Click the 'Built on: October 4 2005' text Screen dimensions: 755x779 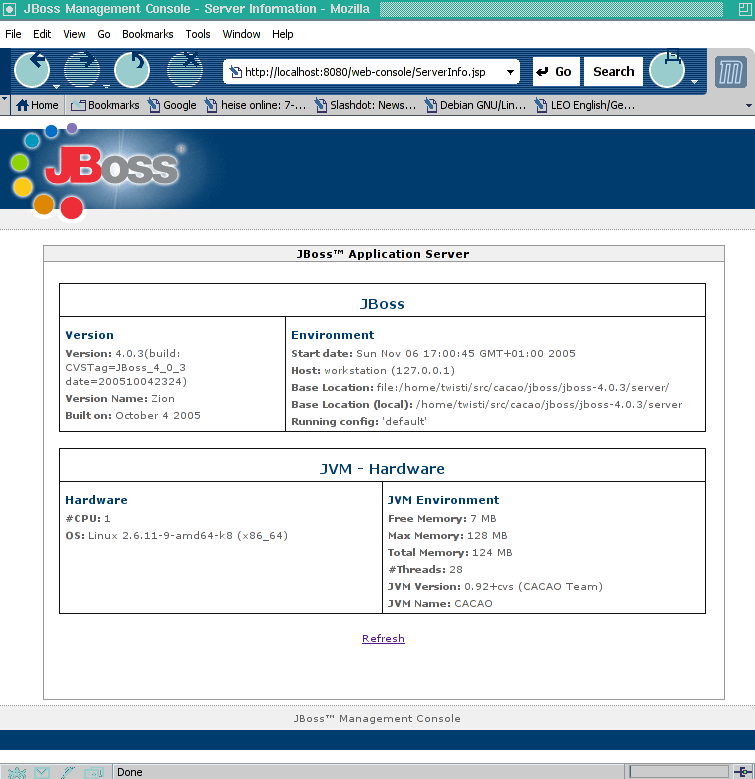pos(133,415)
